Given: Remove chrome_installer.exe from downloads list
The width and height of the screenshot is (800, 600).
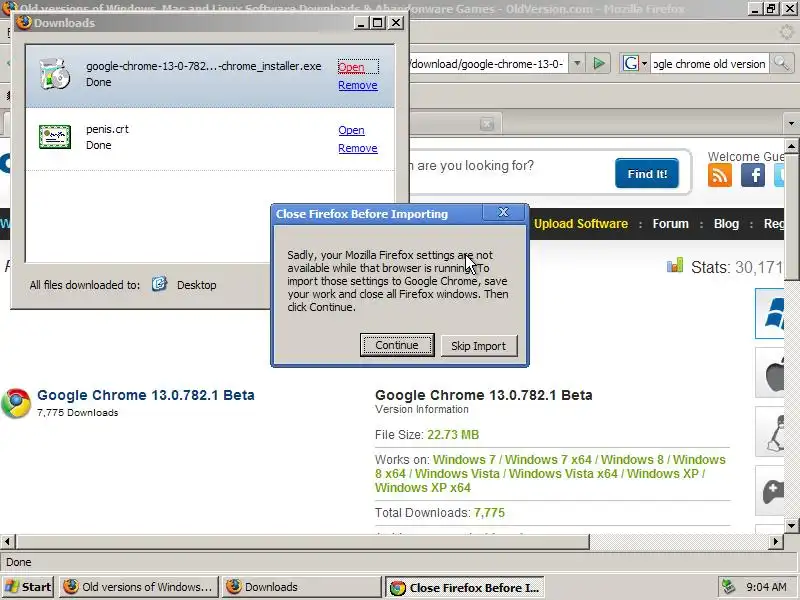Looking at the screenshot, I should 358,85.
